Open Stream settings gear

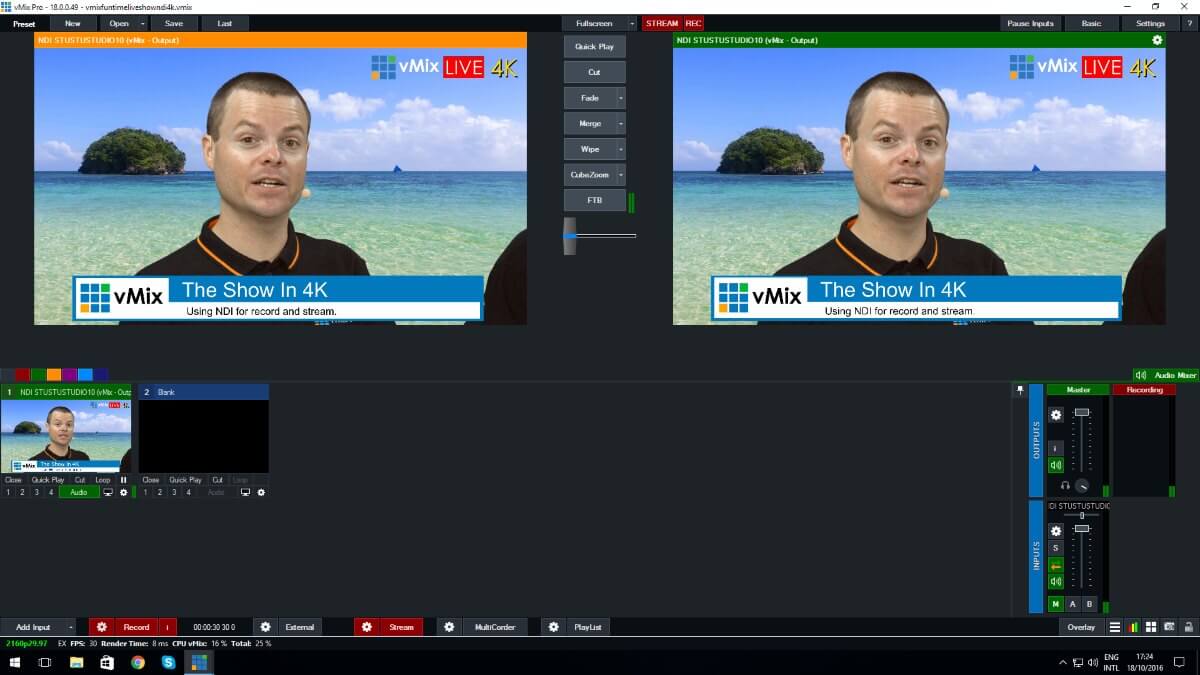click(x=367, y=627)
